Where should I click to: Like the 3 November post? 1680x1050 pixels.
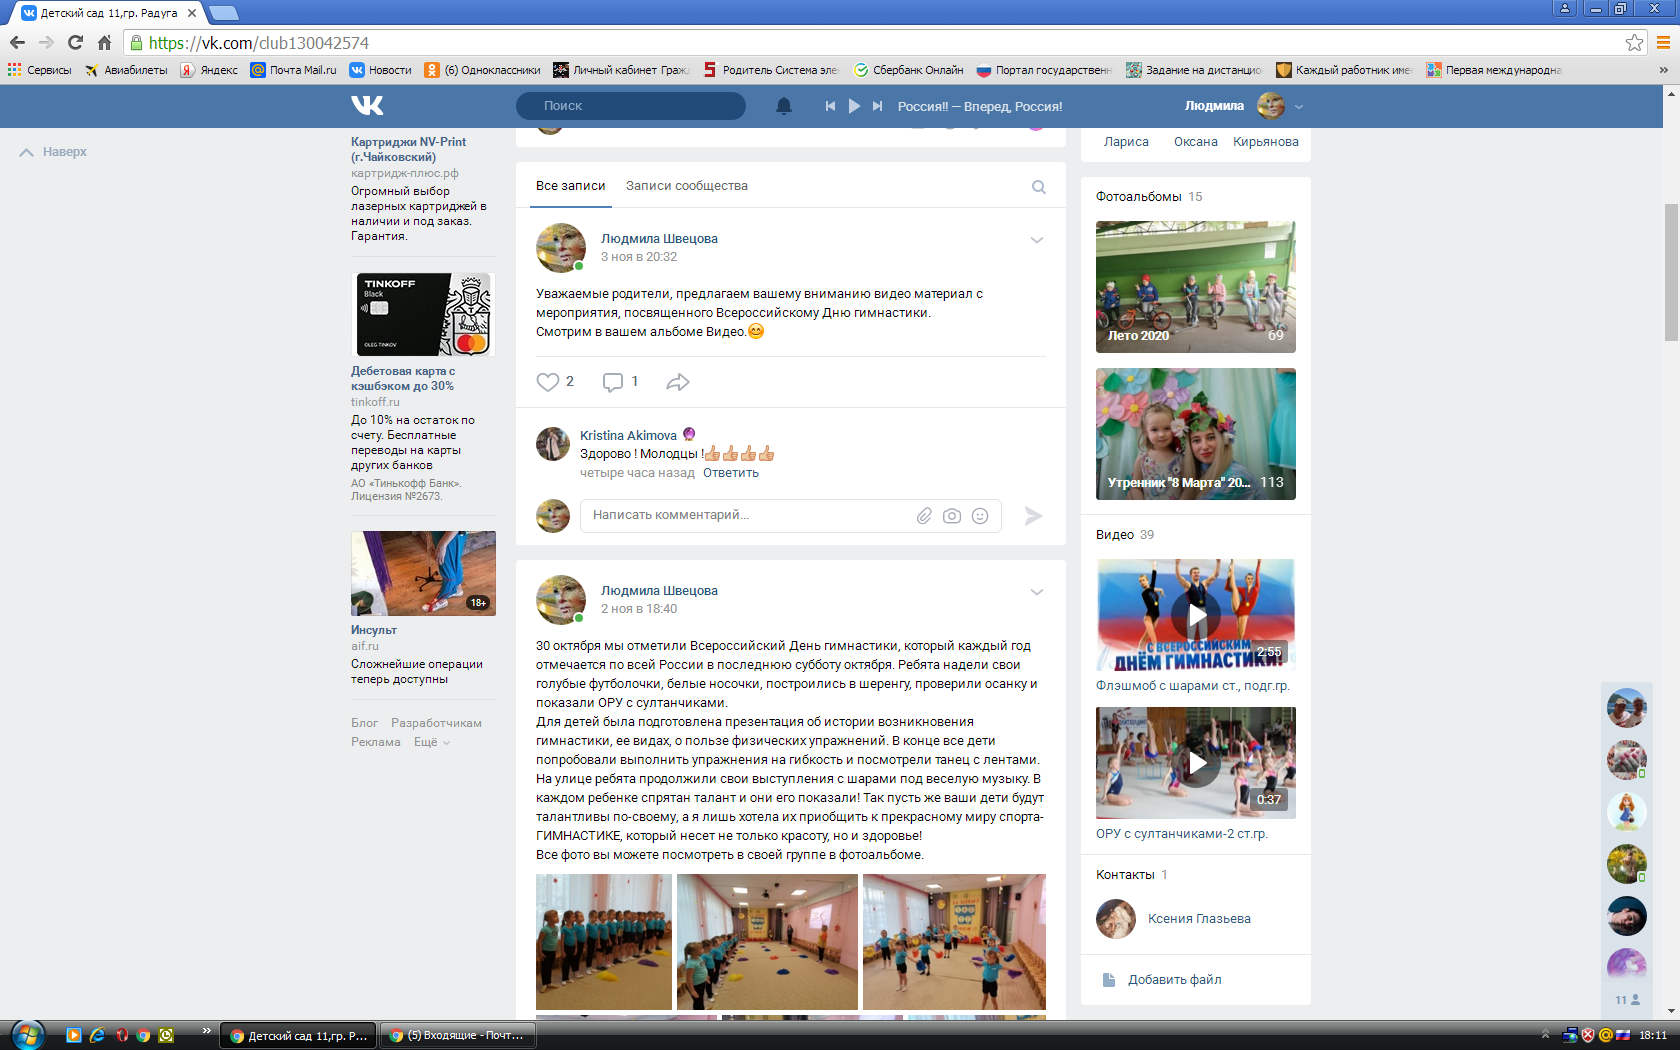[x=548, y=382]
